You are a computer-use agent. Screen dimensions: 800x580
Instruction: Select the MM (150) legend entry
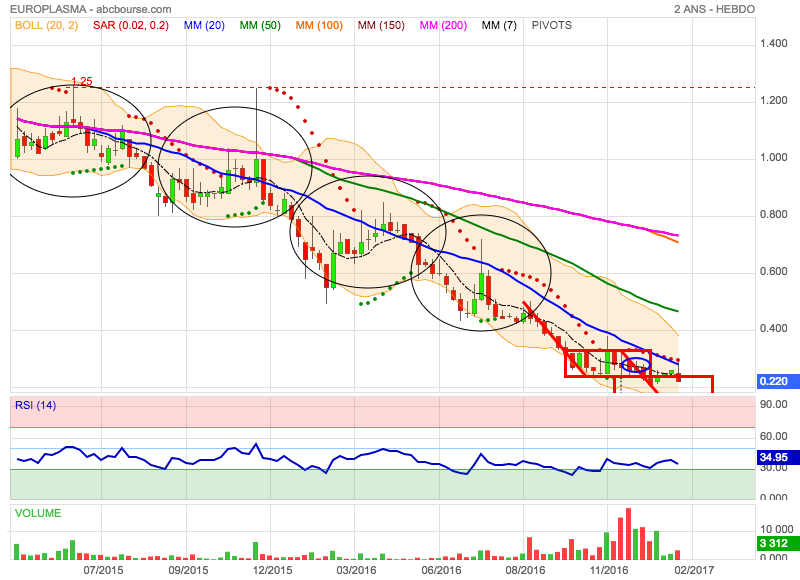pos(381,26)
